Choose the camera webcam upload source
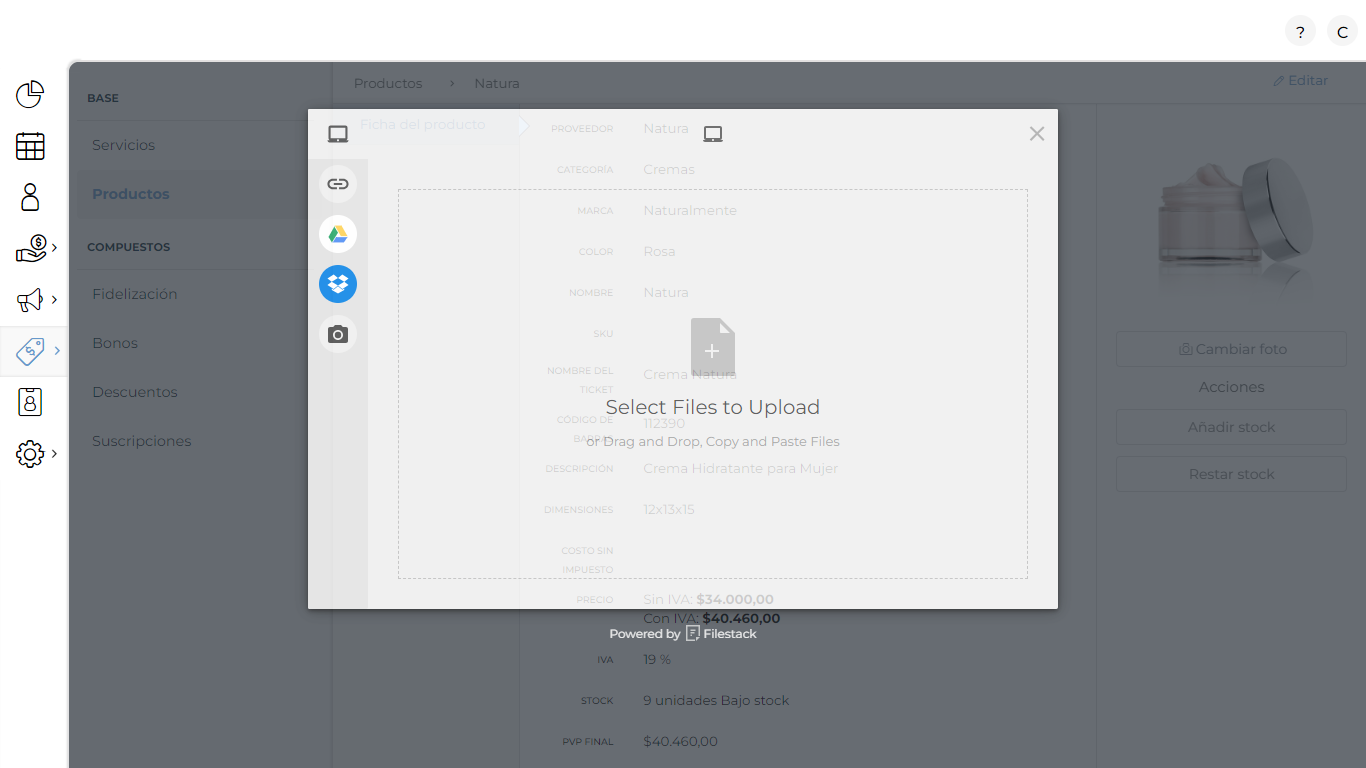 [x=338, y=334]
